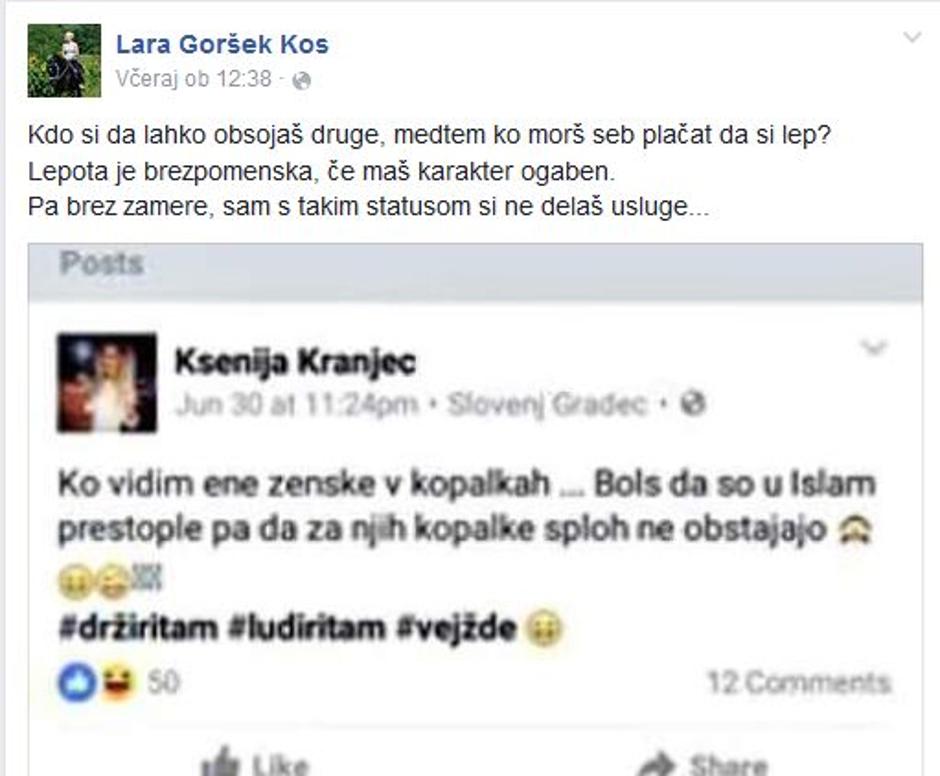Click the blue Like reaction icon
This screenshot has height=776, width=940.
coord(77,682)
